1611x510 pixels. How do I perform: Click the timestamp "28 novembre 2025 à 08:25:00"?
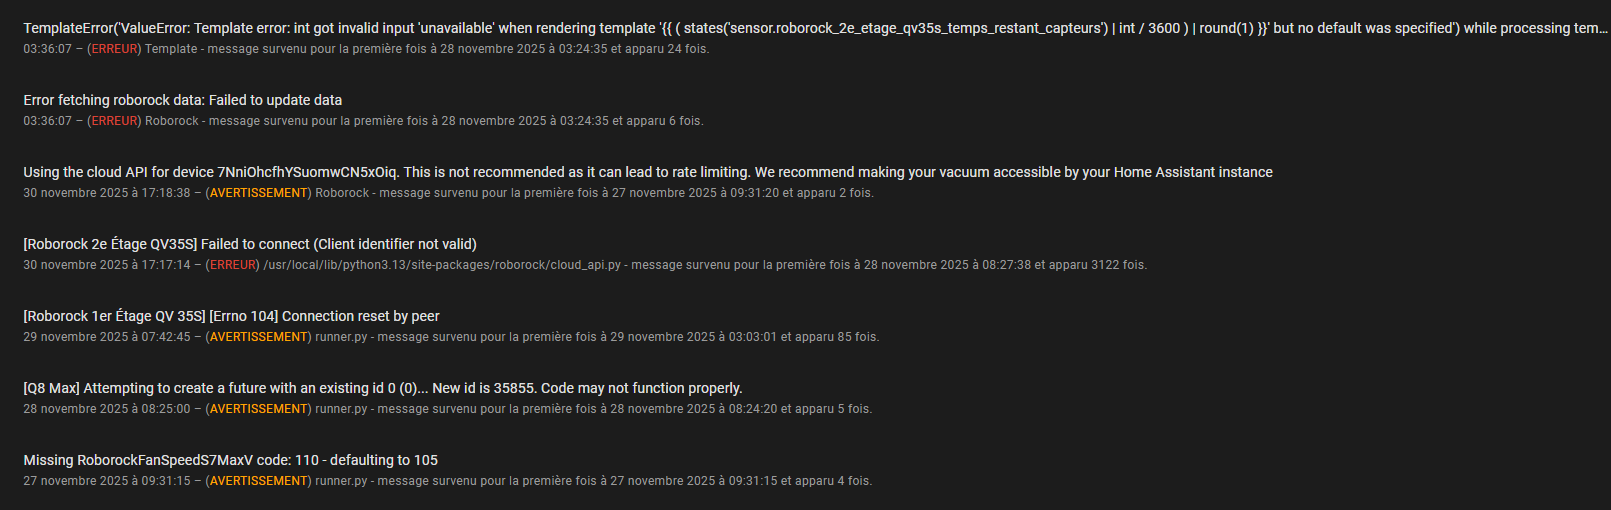107,409
